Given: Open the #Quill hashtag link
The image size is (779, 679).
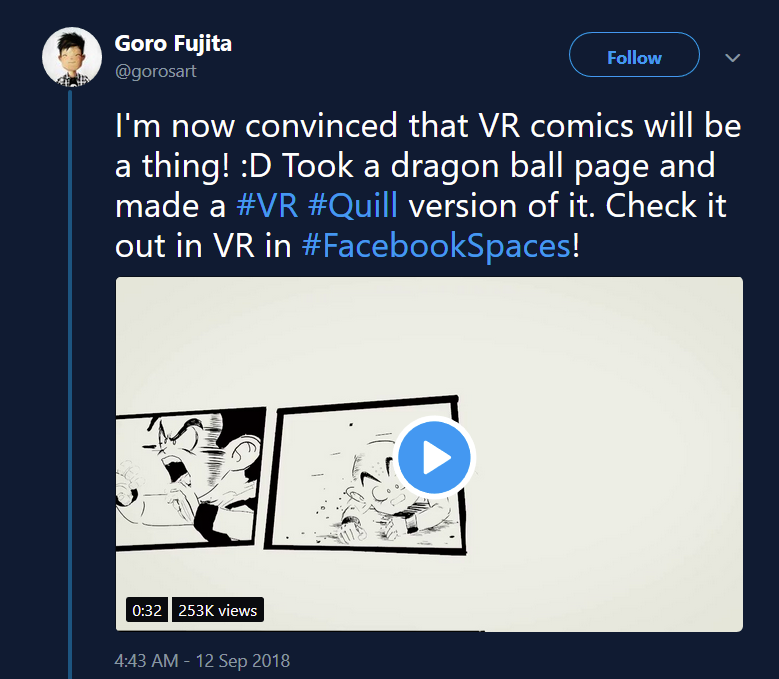Looking at the screenshot, I should (x=351, y=206).
